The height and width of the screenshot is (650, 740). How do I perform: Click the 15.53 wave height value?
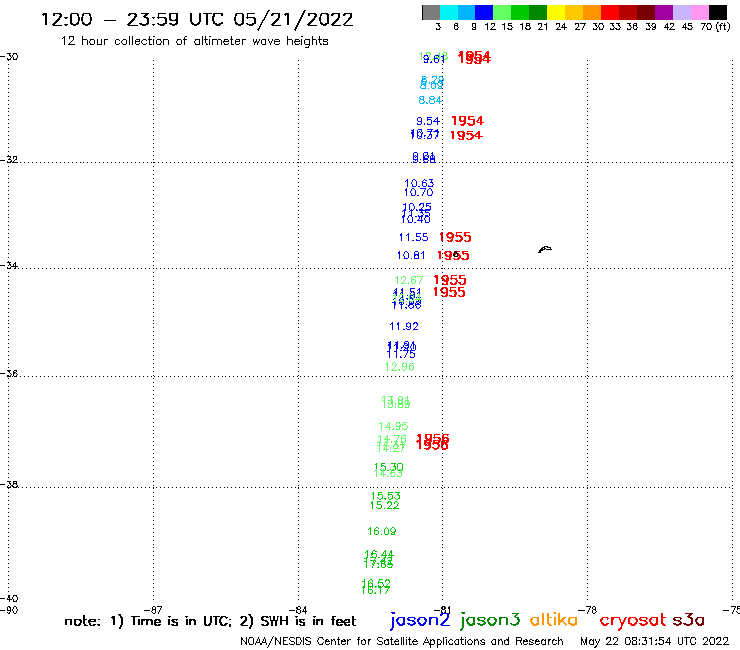point(386,496)
